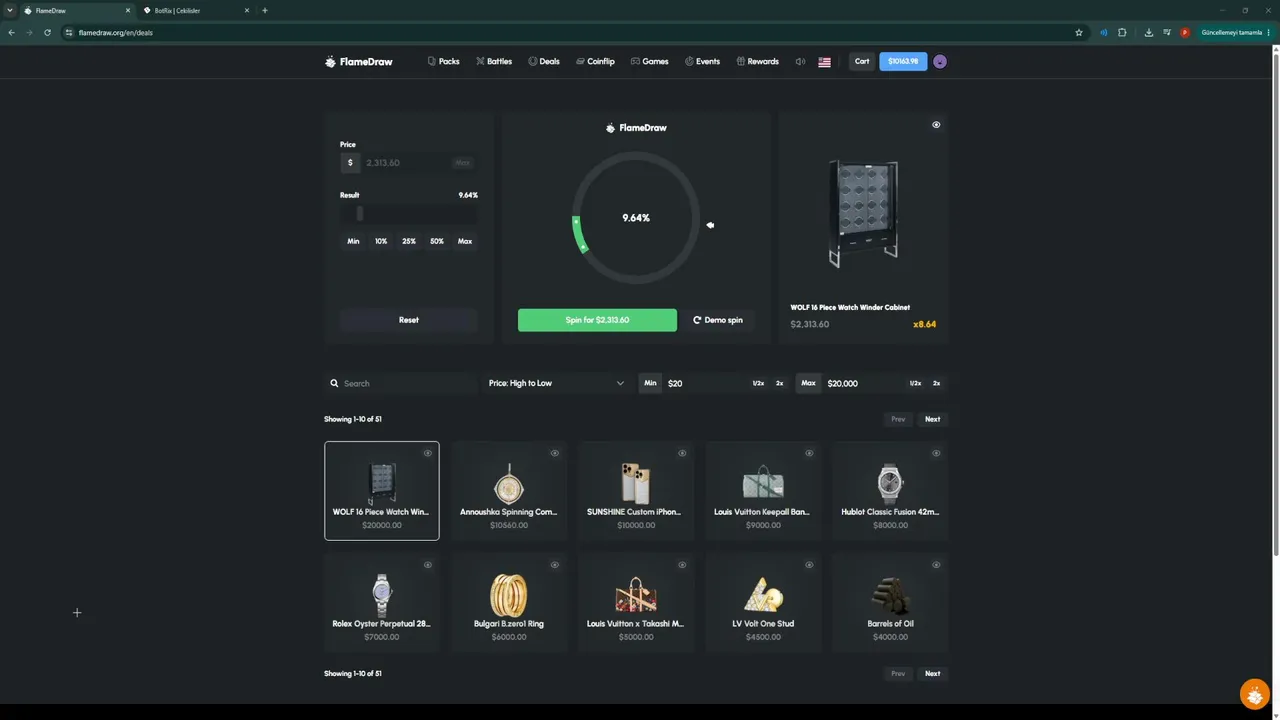Open the Rewards page
This screenshot has width=1280, height=720.
pyautogui.click(x=757, y=62)
